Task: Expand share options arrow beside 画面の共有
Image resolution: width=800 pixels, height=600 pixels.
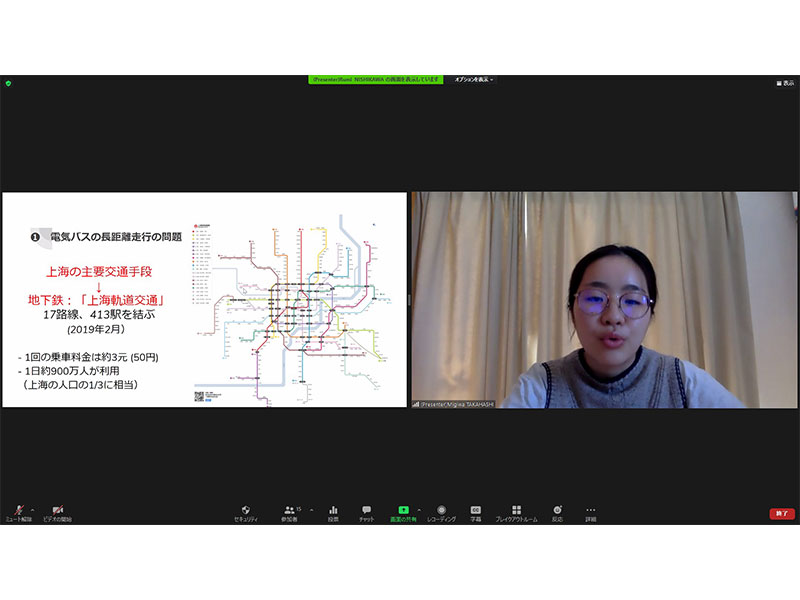Action: [x=419, y=507]
